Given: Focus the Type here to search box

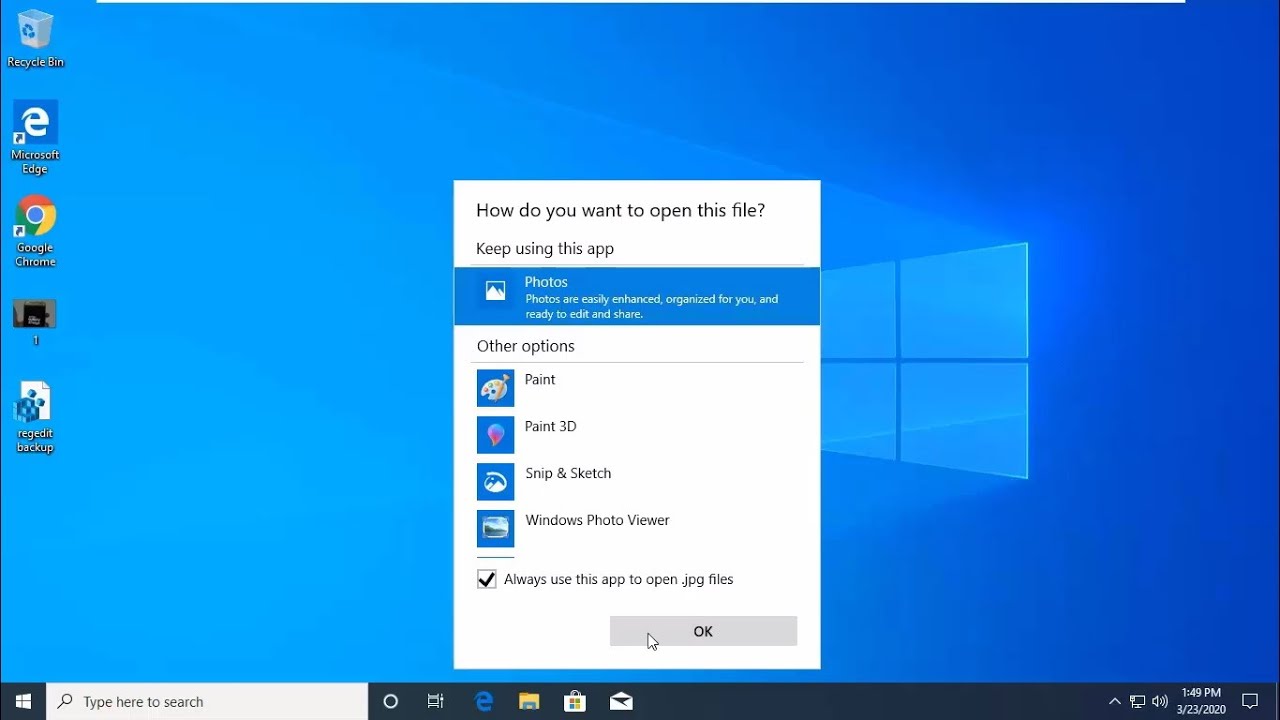Looking at the screenshot, I should tap(207, 701).
